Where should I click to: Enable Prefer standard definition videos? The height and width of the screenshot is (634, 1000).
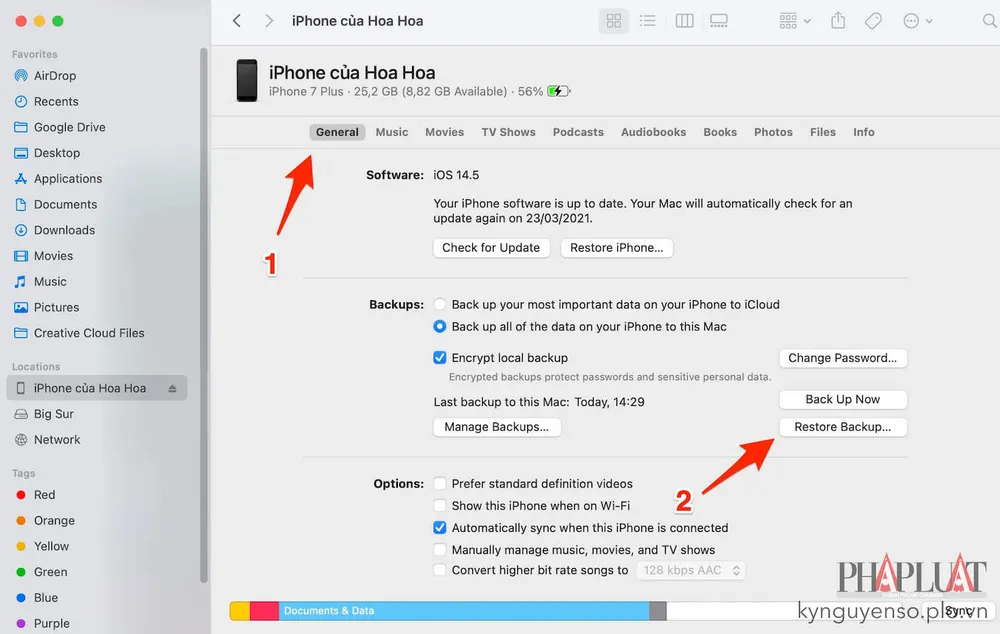(439, 483)
